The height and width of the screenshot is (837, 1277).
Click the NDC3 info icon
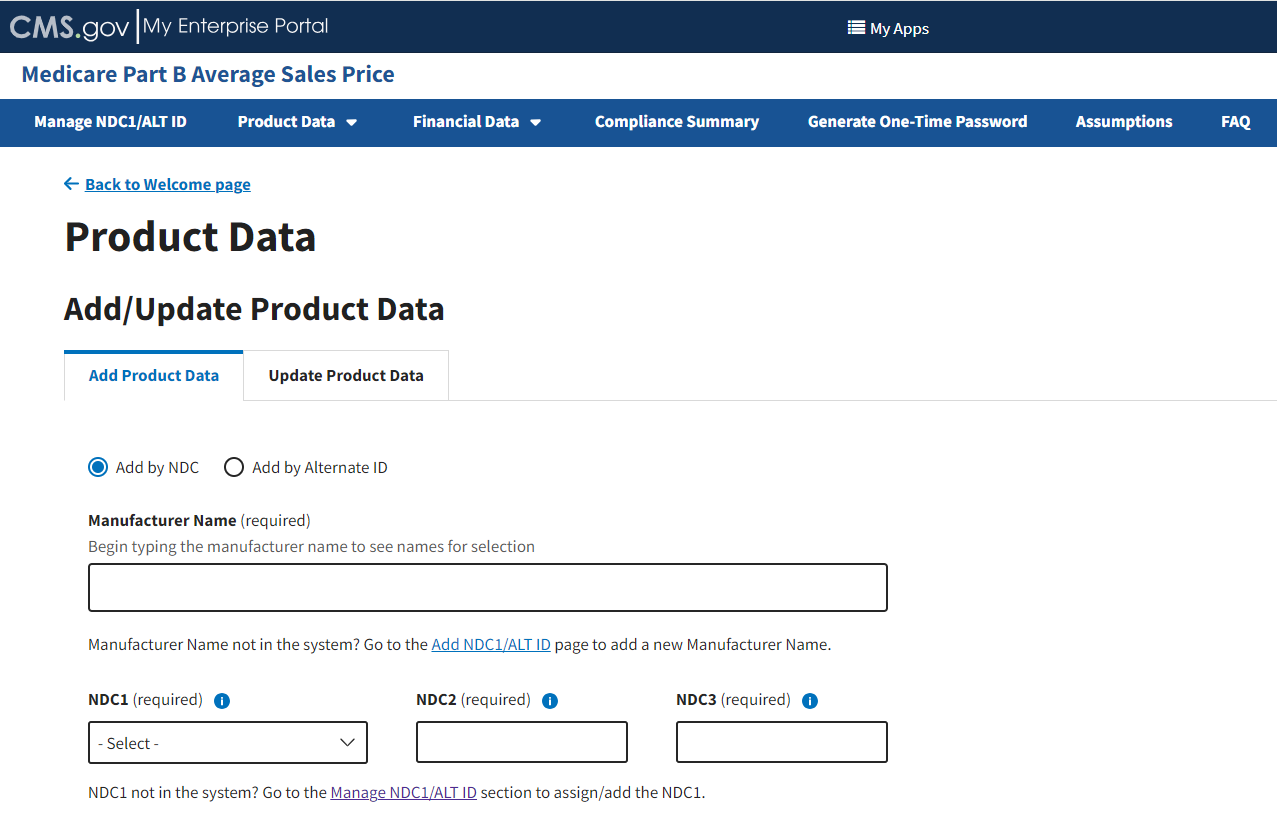pyautogui.click(x=810, y=701)
